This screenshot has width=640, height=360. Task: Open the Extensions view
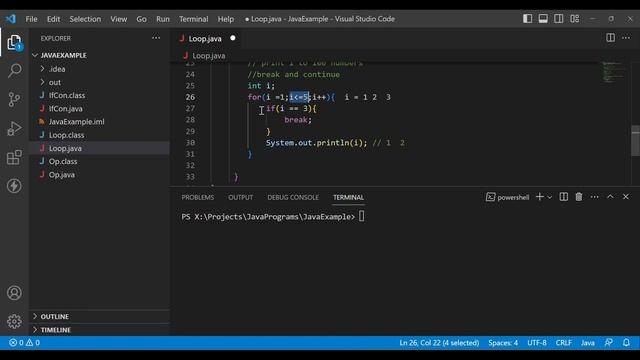click(14, 157)
